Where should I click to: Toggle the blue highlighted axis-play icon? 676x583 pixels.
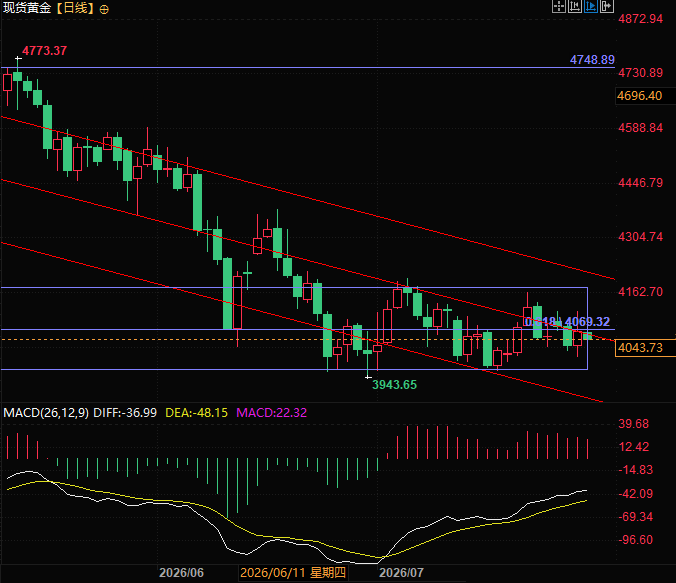tap(591, 6)
